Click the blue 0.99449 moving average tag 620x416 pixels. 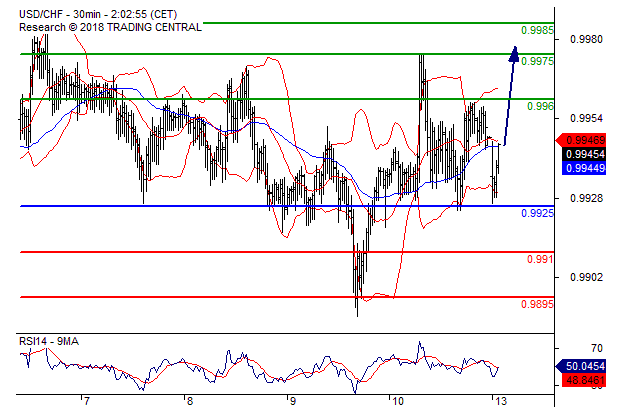(584, 168)
